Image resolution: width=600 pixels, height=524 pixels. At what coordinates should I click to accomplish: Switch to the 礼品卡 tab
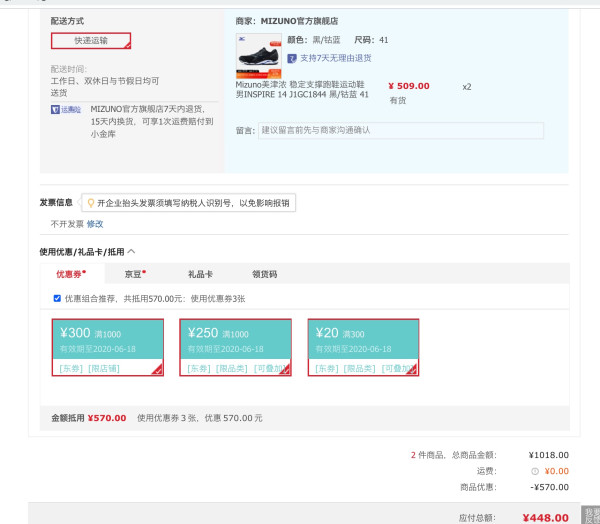pyautogui.click(x=200, y=274)
